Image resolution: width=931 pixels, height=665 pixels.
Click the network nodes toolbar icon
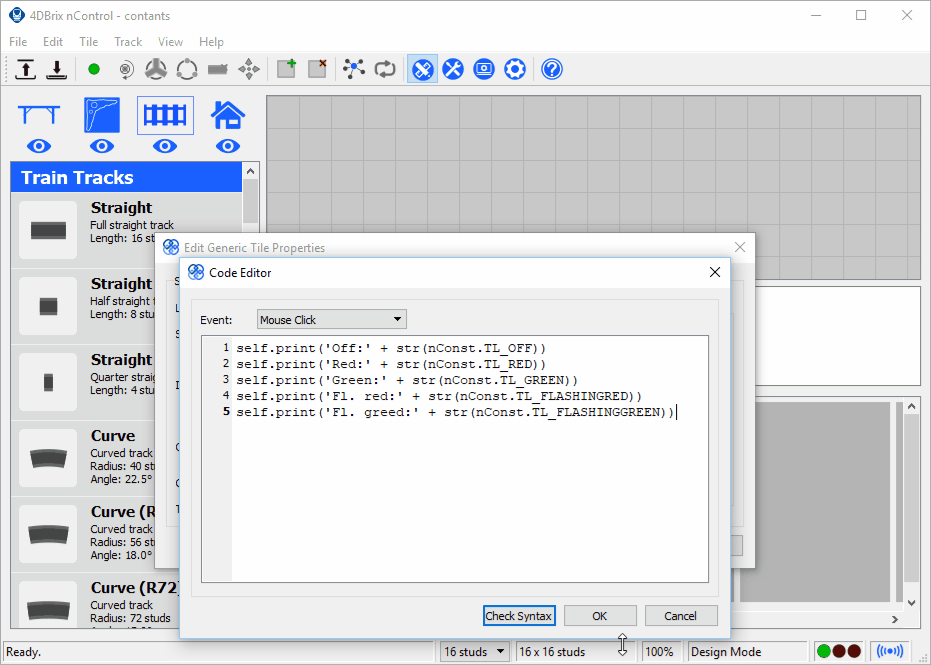[x=354, y=69]
